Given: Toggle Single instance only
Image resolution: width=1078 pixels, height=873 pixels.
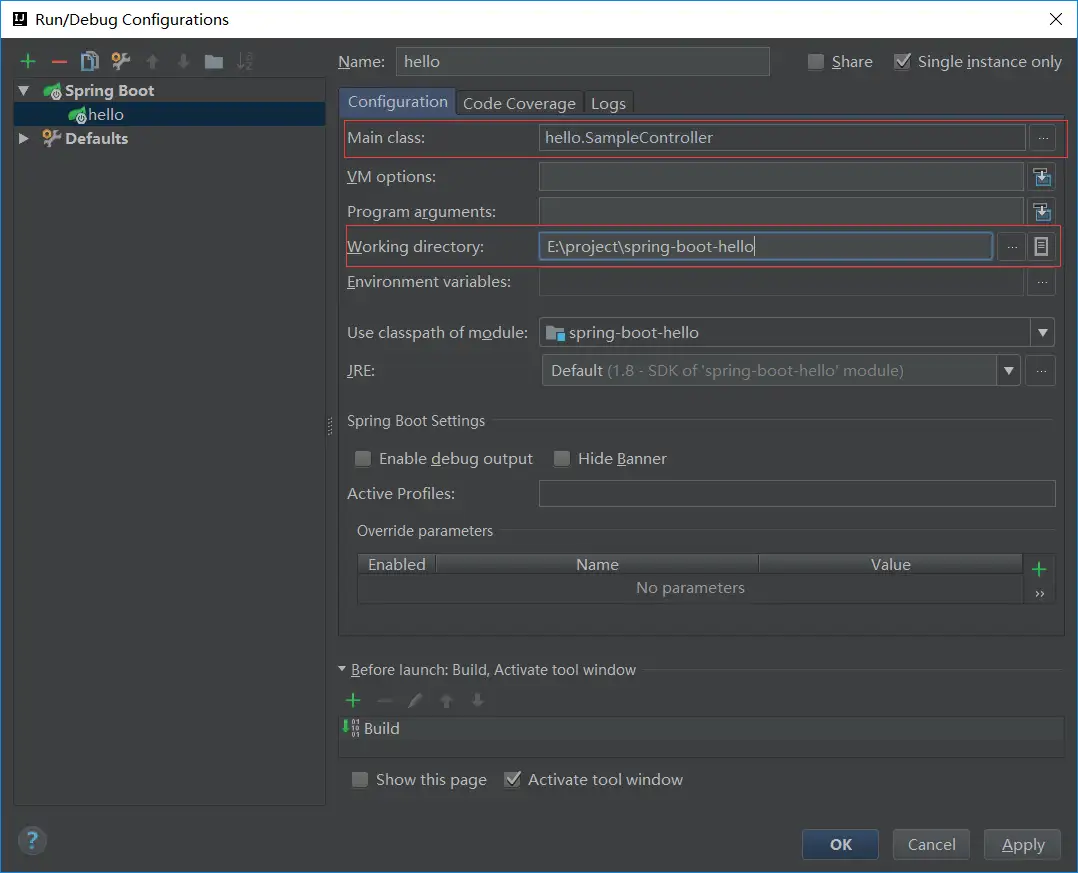Looking at the screenshot, I should (x=903, y=62).
